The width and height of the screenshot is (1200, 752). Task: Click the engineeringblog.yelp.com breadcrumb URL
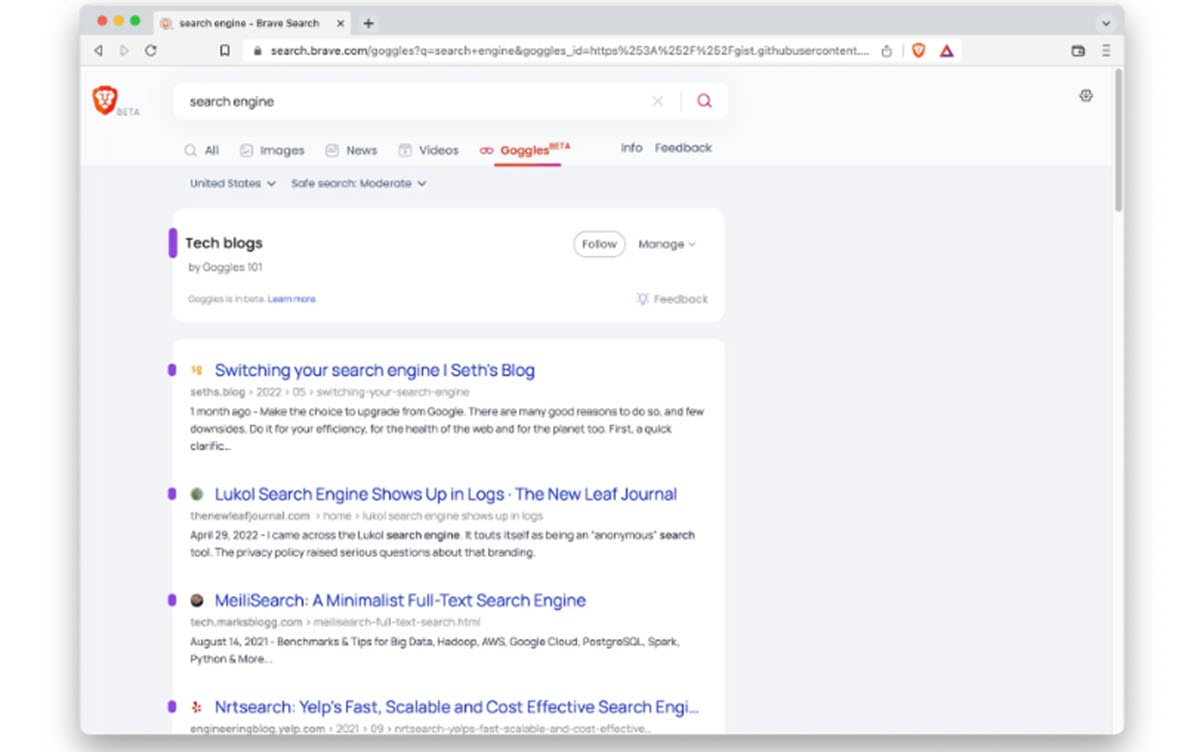pos(419,729)
